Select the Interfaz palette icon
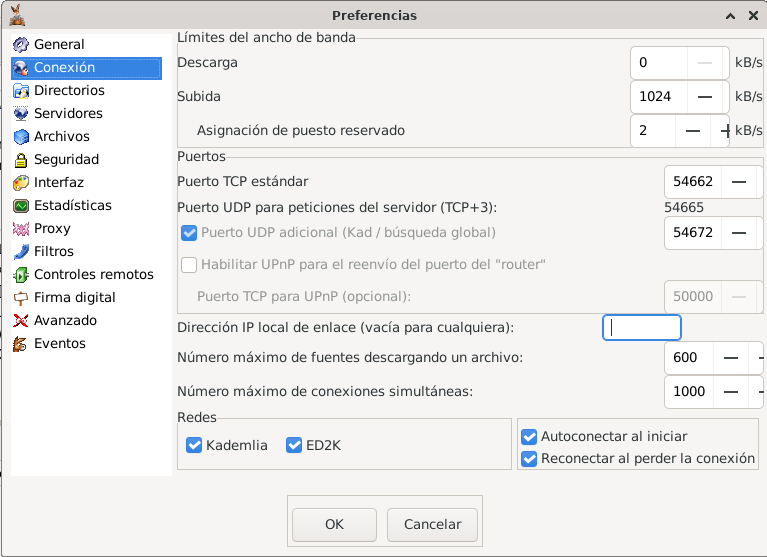The width and height of the screenshot is (767, 557). [x=21, y=182]
